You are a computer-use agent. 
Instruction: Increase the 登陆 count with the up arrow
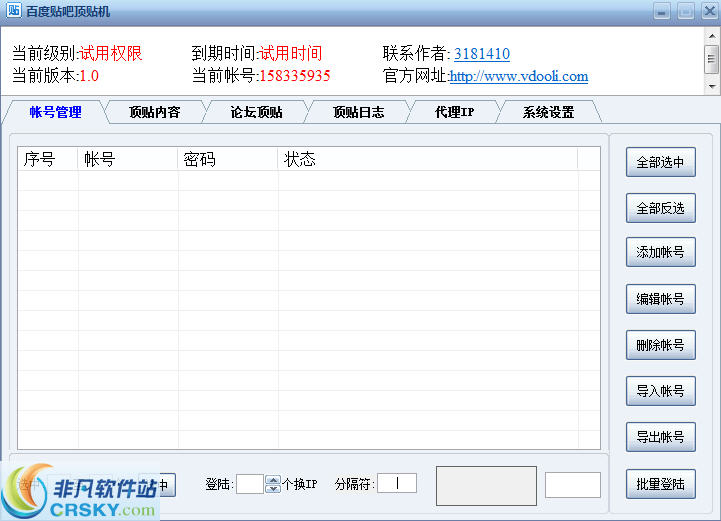pos(273,479)
